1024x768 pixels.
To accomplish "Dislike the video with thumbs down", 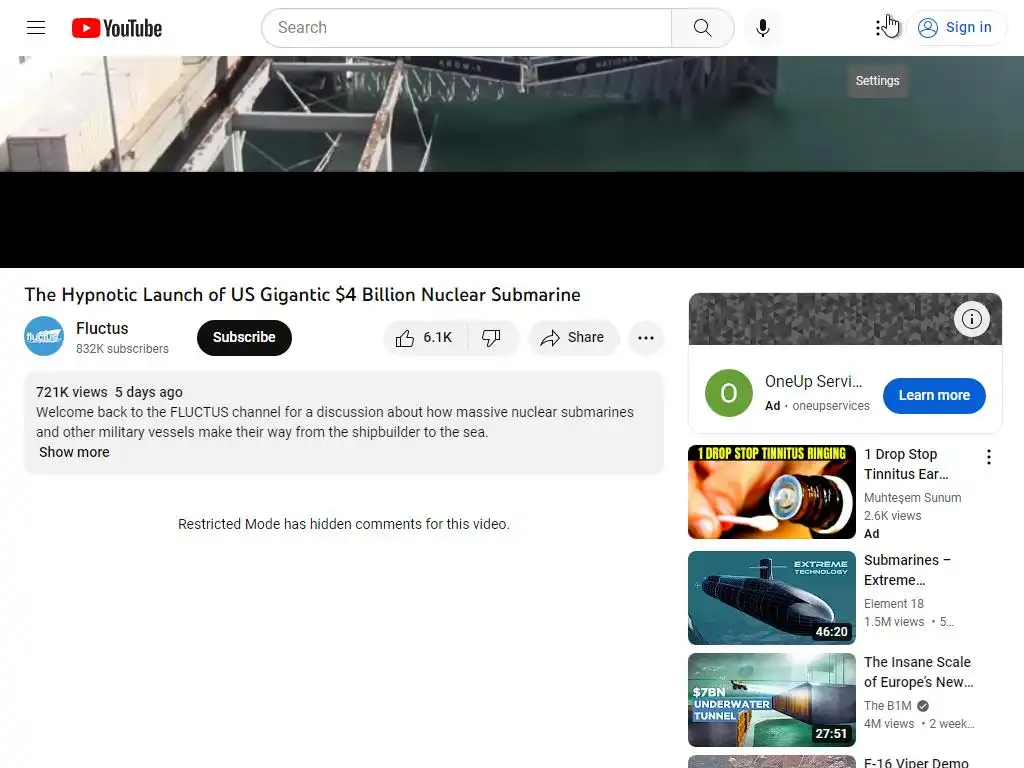I will click(x=492, y=338).
